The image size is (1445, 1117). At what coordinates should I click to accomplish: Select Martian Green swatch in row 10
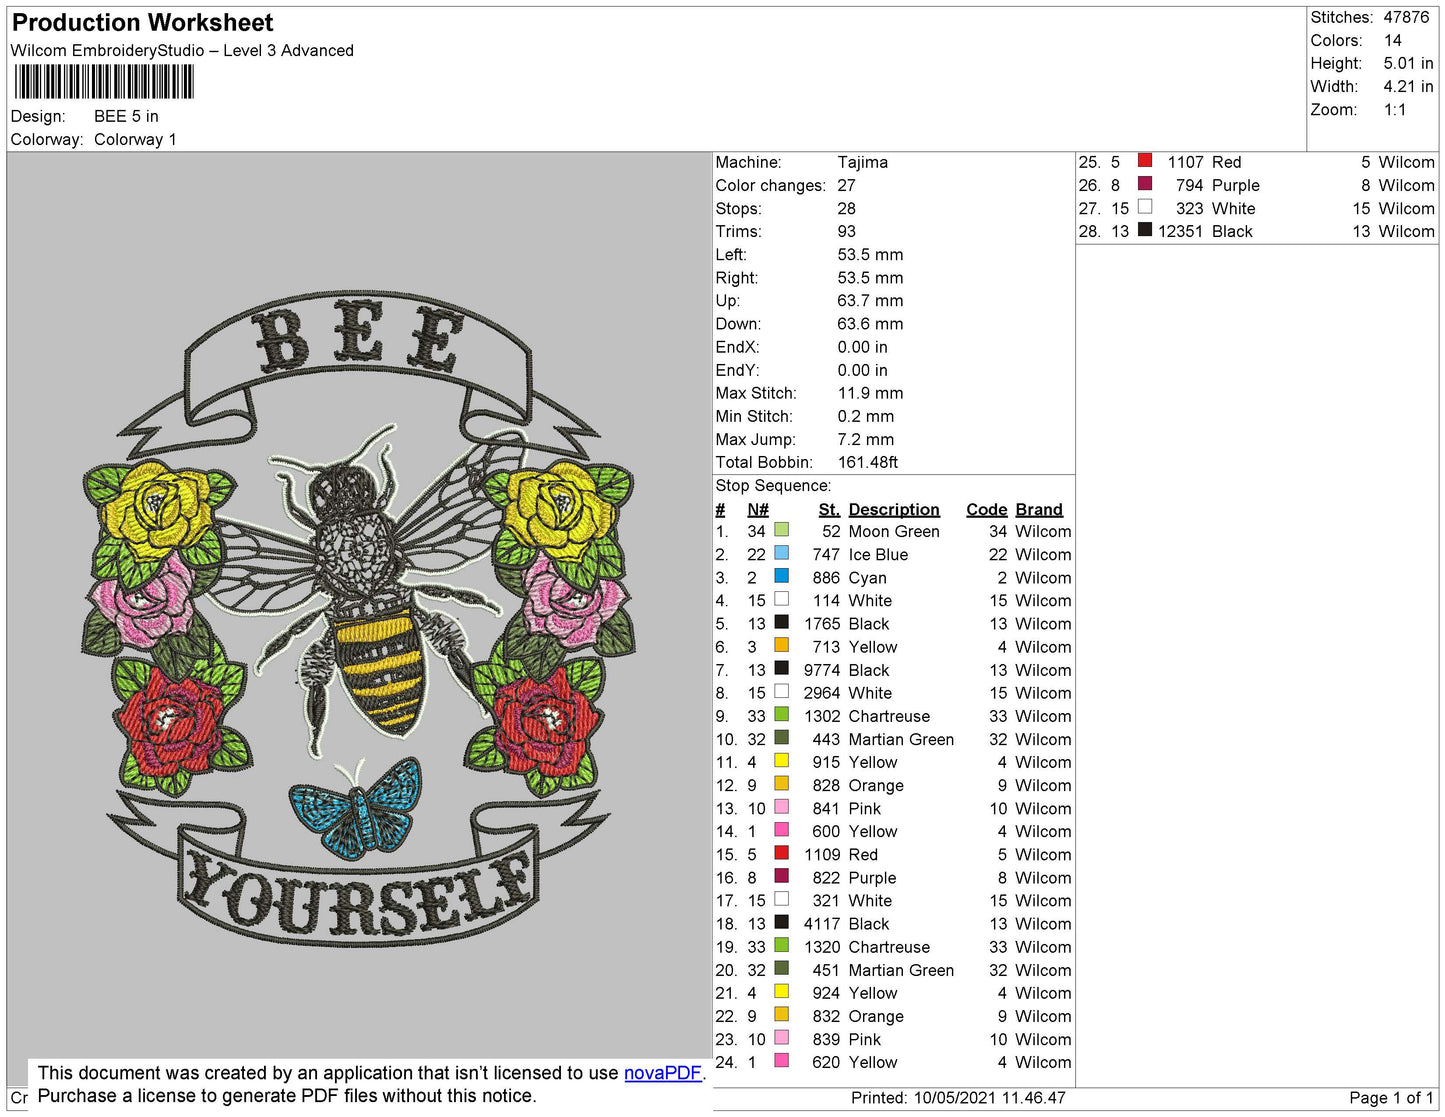(781, 738)
